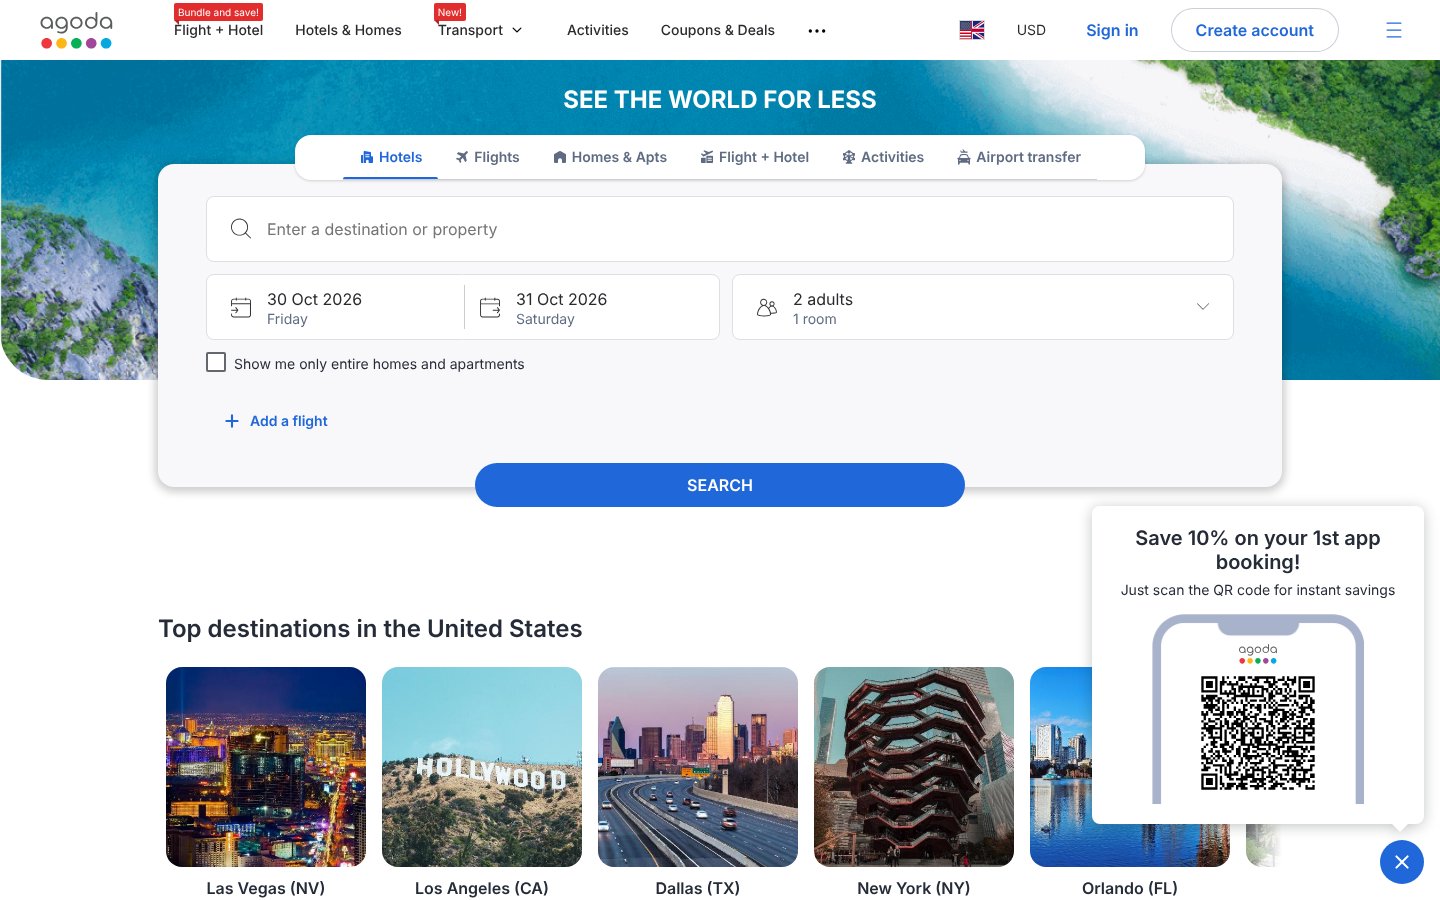The image size is (1440, 900).
Task: Click Sign in link
Action: coord(1112,30)
